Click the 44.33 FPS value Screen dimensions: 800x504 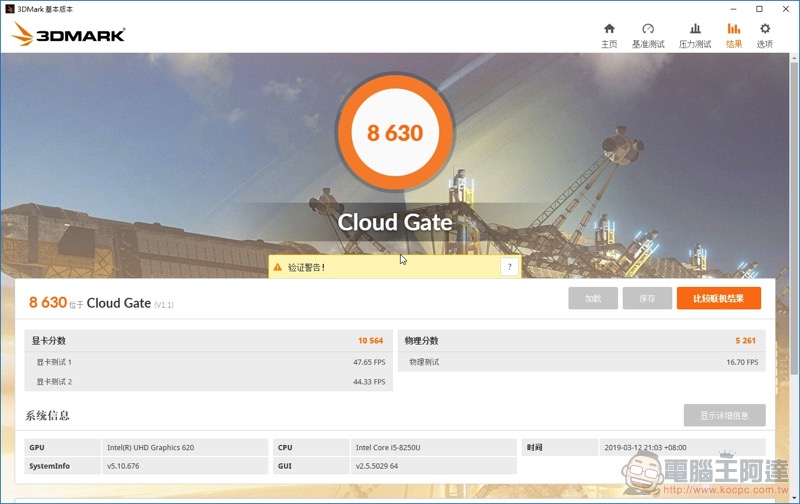369,382
